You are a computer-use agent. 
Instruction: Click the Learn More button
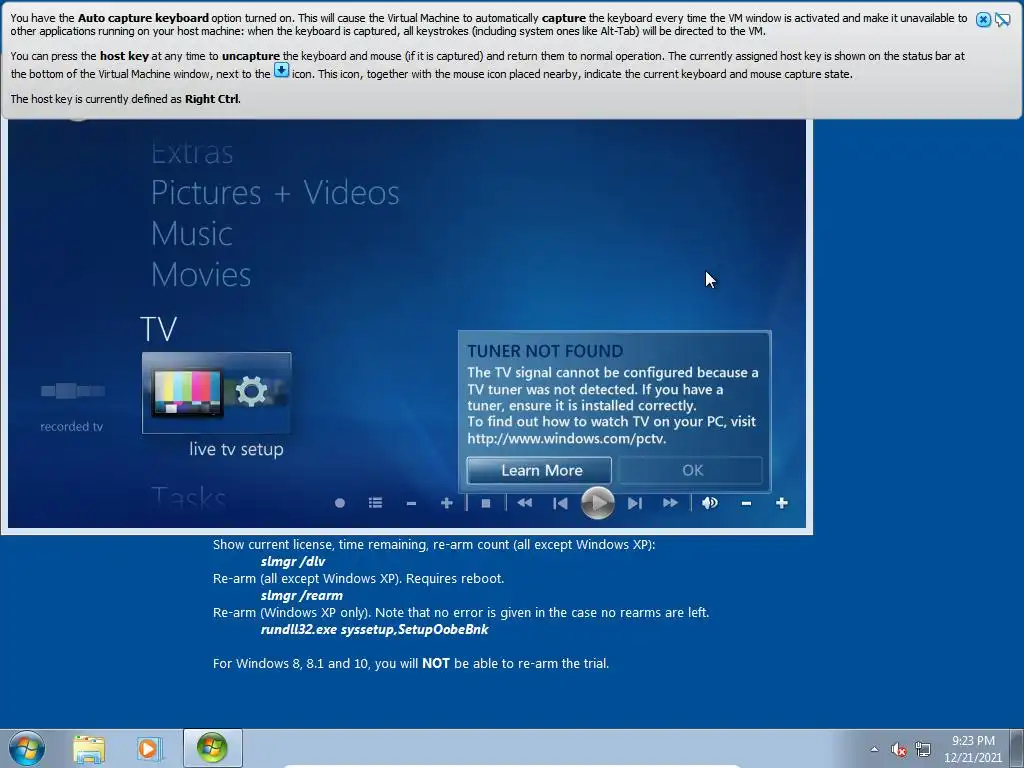539,470
